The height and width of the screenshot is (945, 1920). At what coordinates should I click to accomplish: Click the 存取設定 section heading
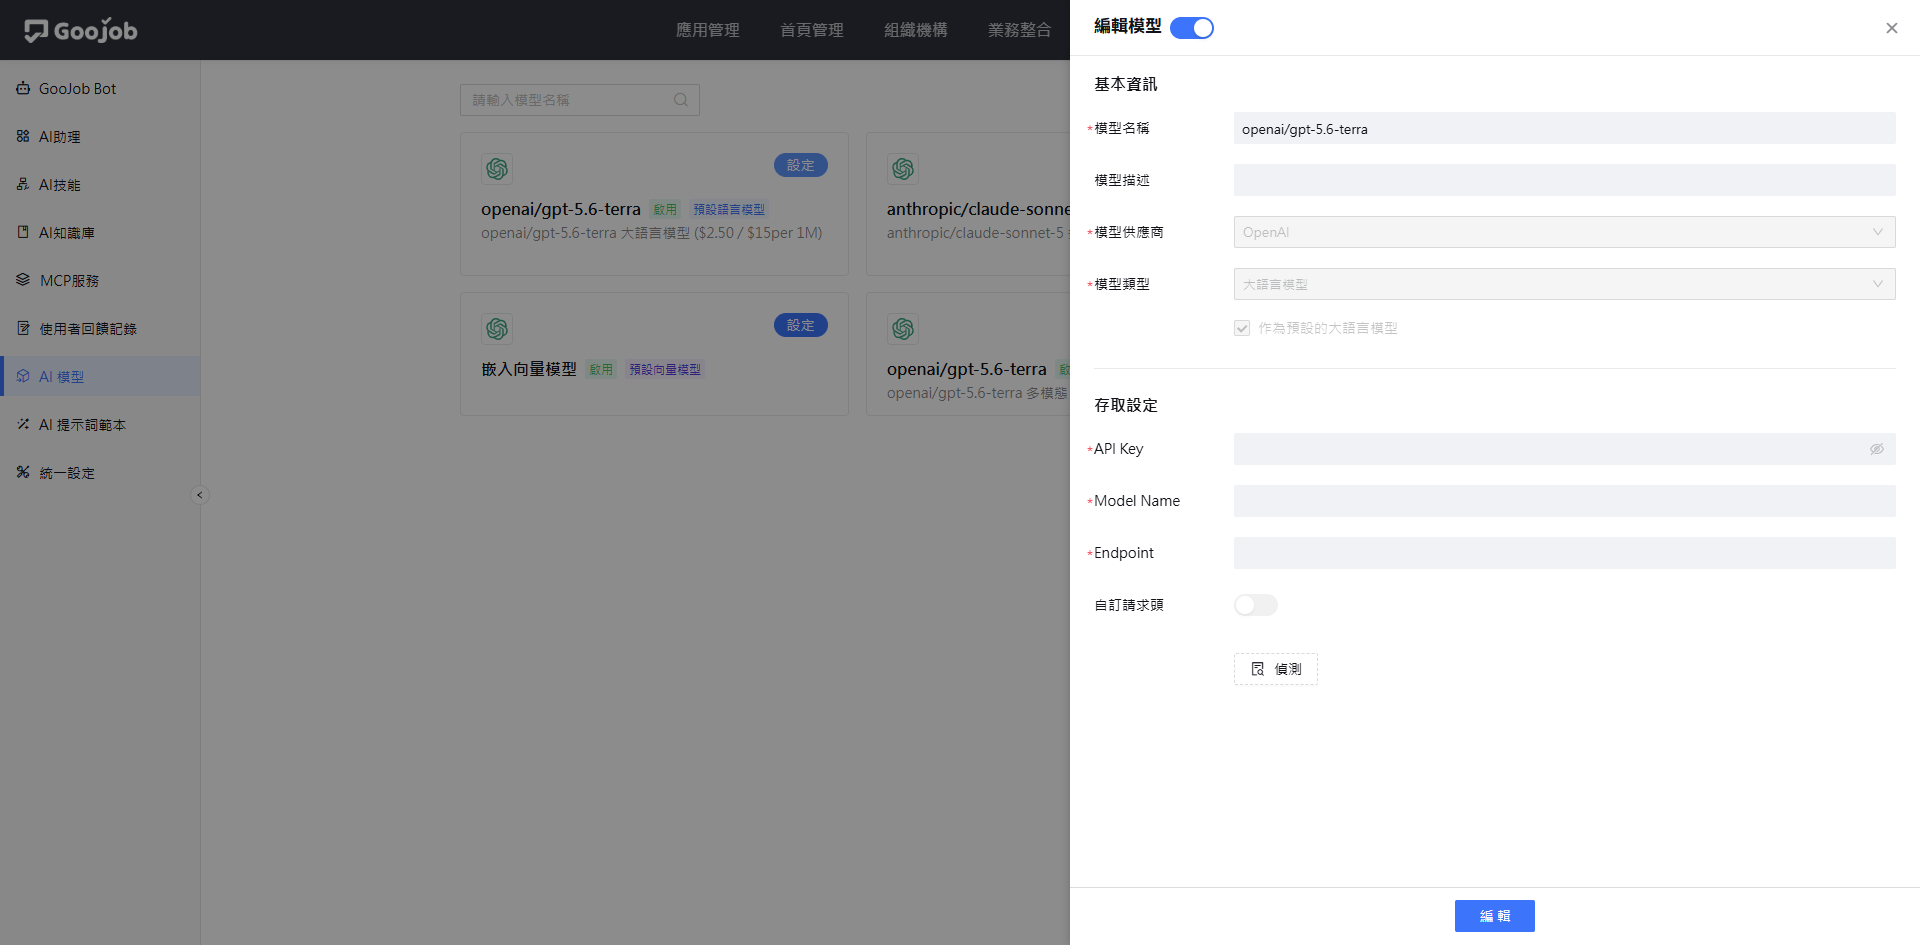[1126, 405]
